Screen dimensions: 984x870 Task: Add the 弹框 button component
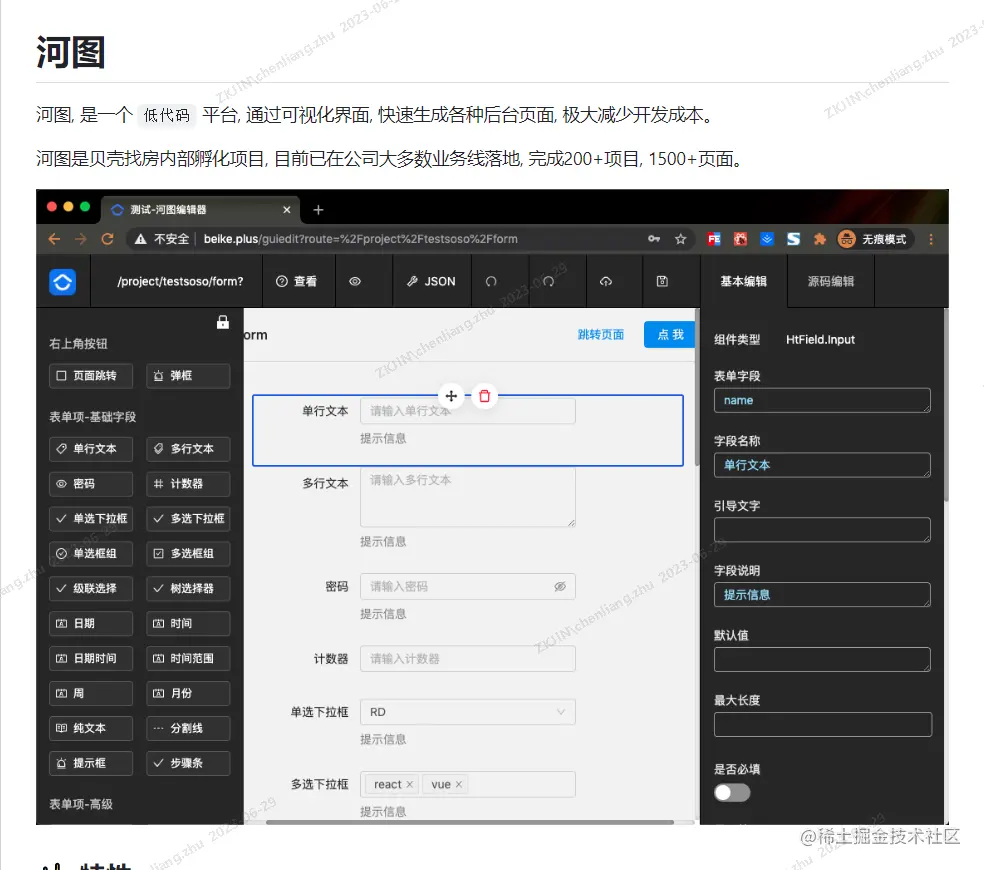pos(188,375)
